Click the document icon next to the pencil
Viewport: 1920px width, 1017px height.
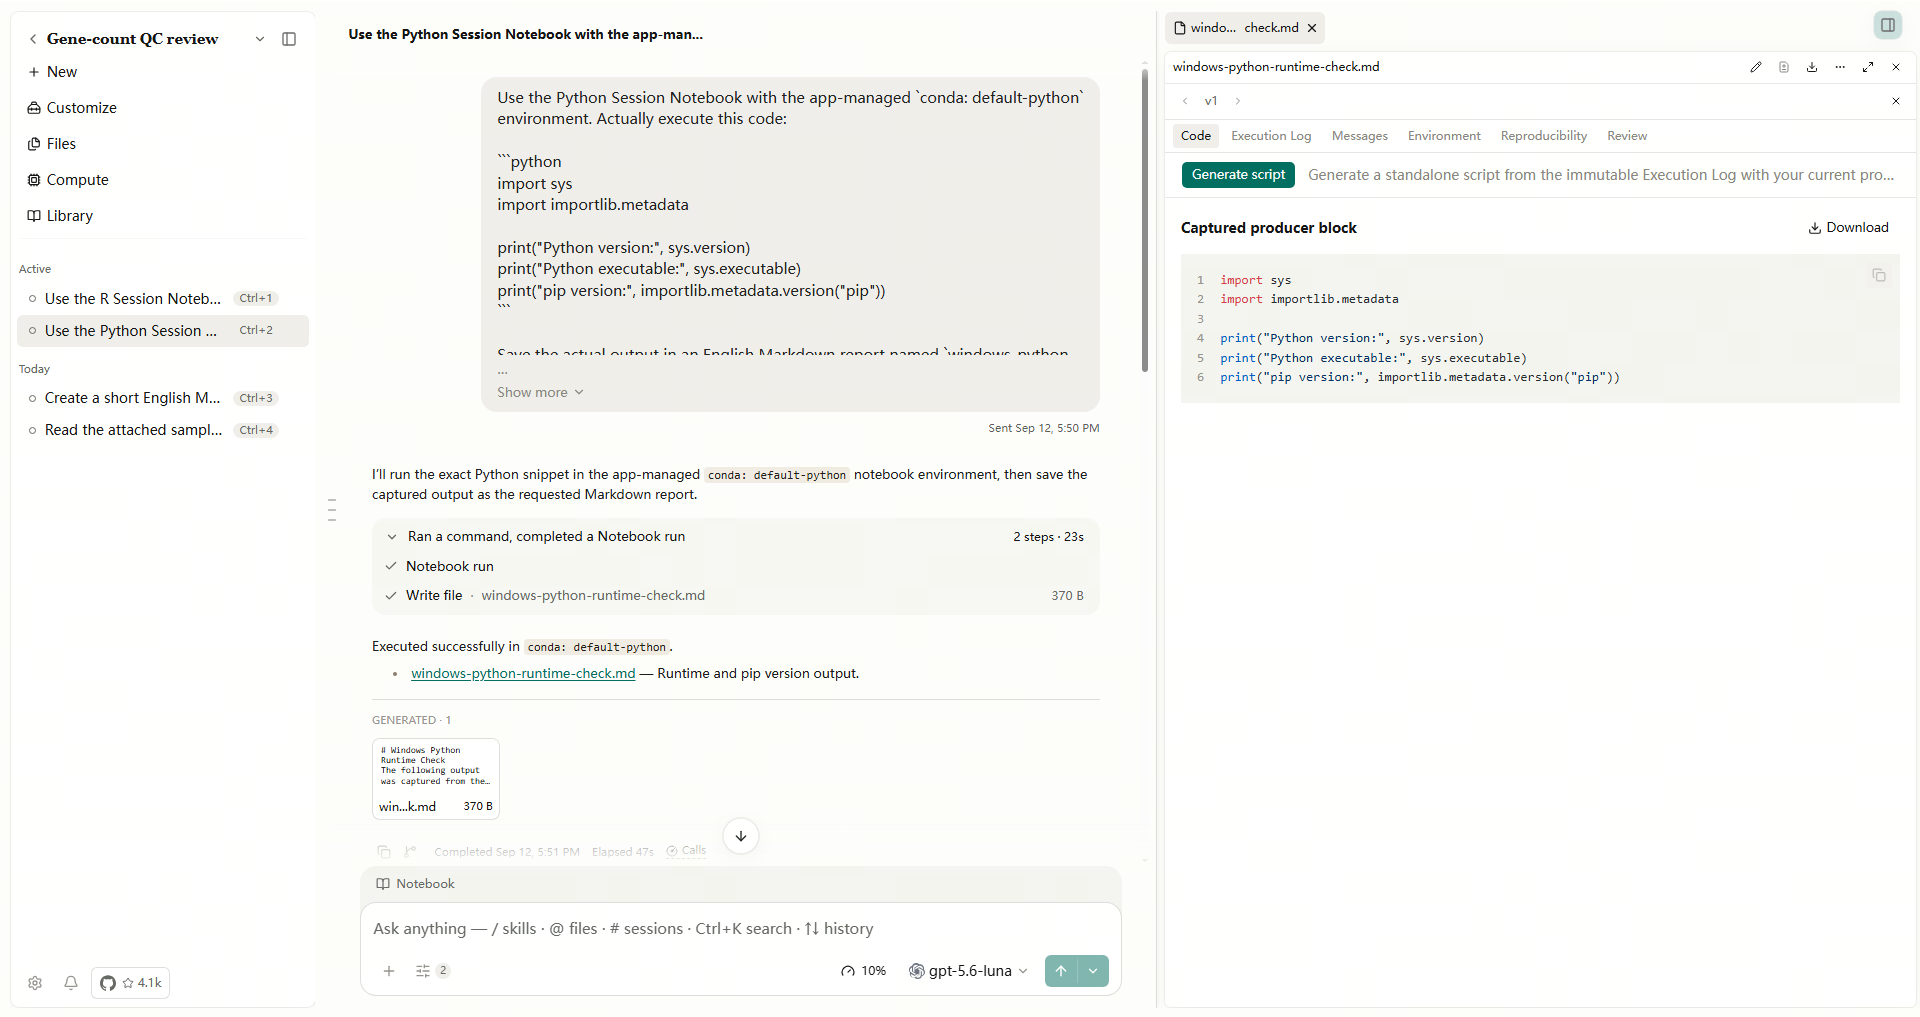(1784, 67)
